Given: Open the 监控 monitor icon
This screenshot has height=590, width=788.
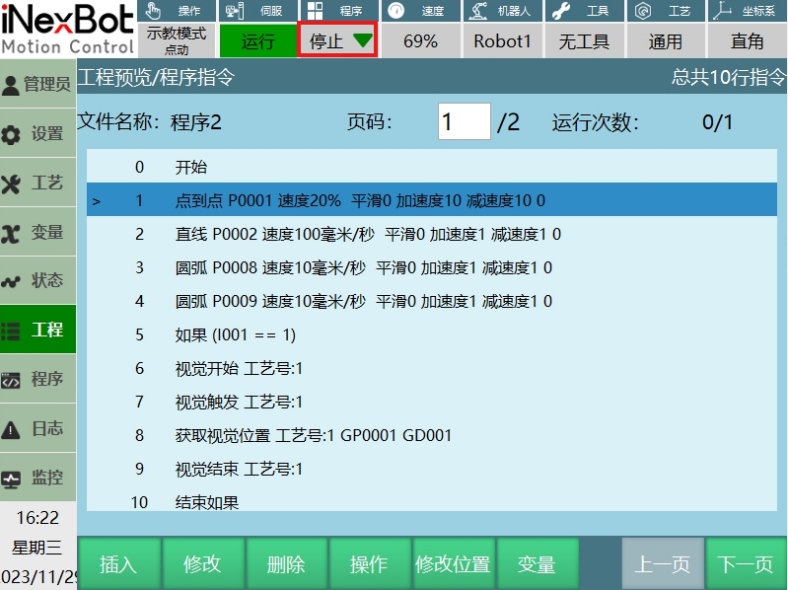Looking at the screenshot, I should click(11, 478).
